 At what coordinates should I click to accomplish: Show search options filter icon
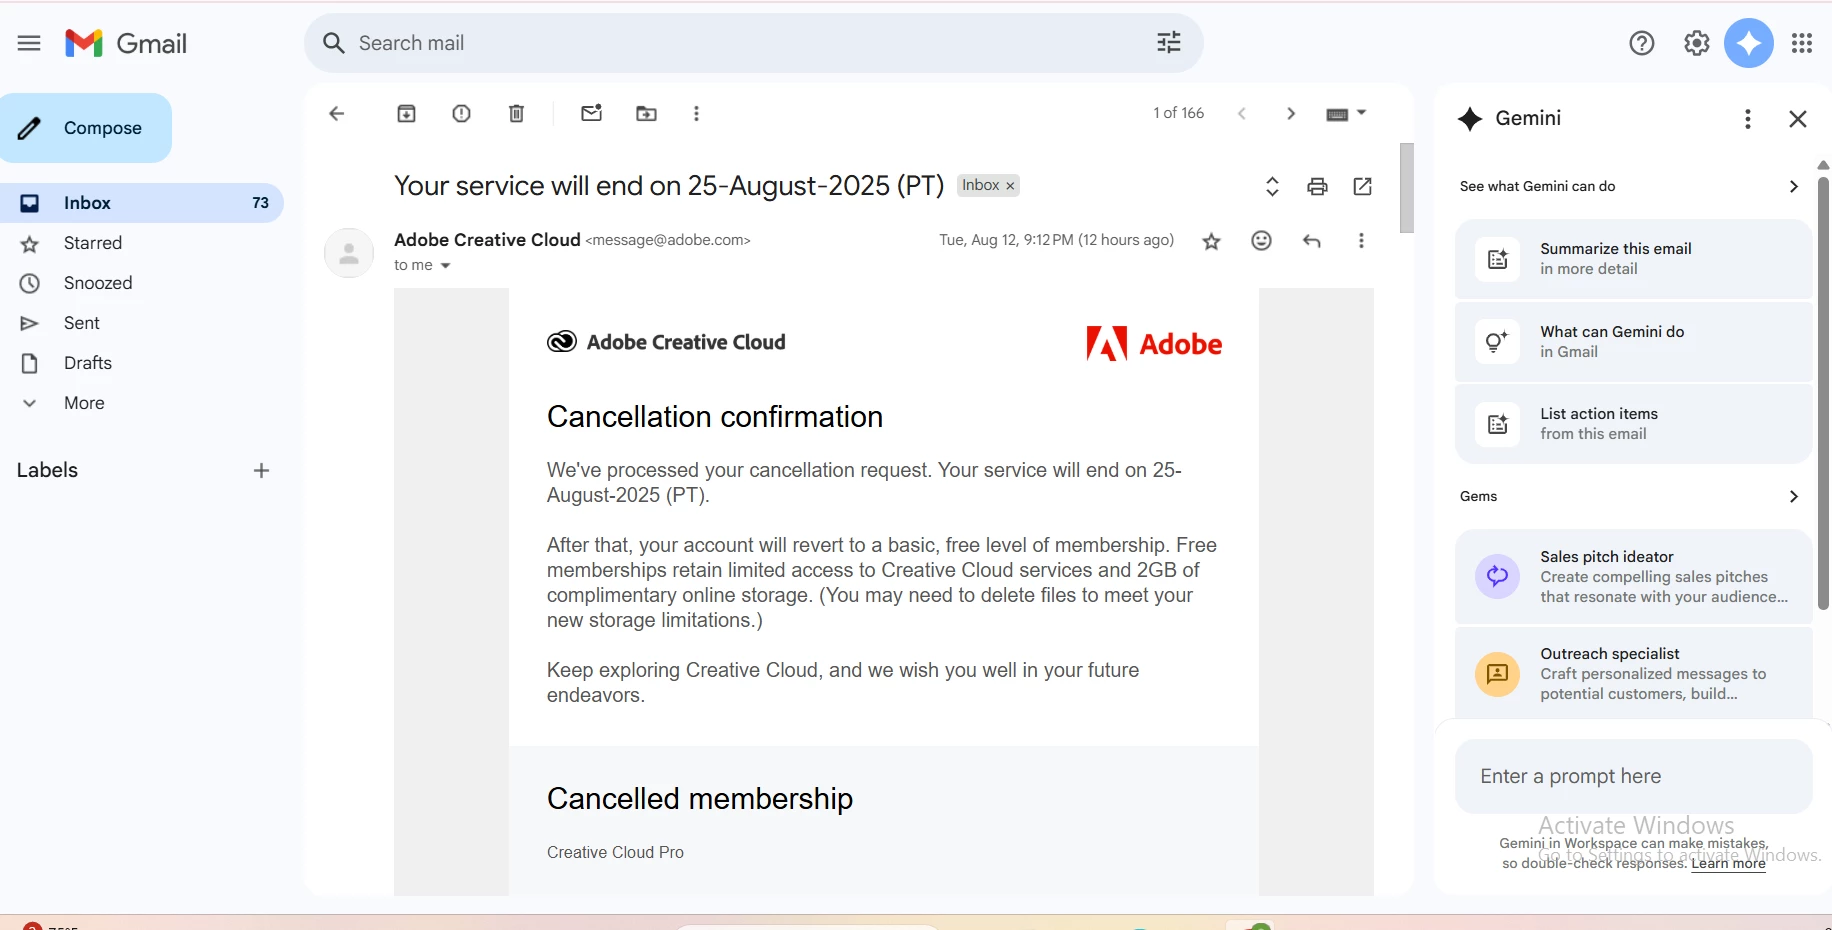point(1168,43)
